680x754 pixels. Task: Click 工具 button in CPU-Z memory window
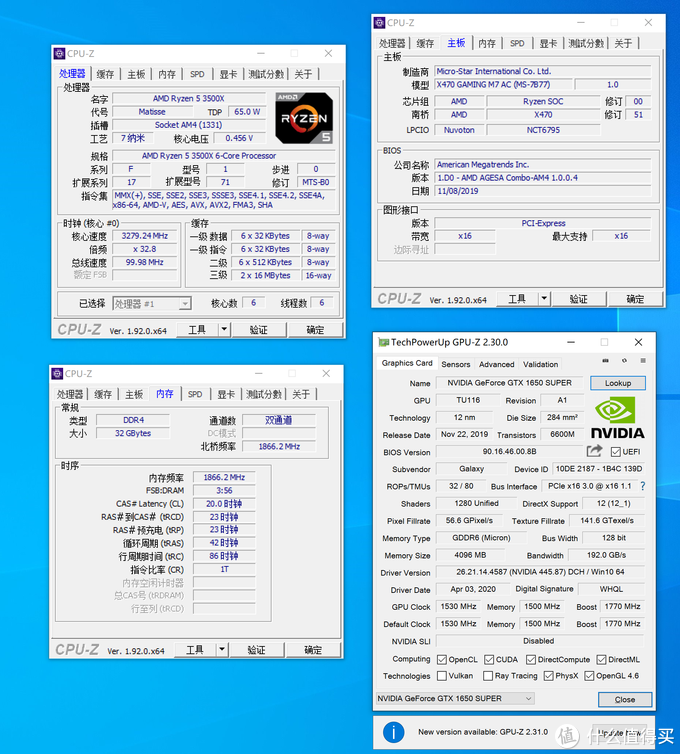pyautogui.click(x=195, y=650)
